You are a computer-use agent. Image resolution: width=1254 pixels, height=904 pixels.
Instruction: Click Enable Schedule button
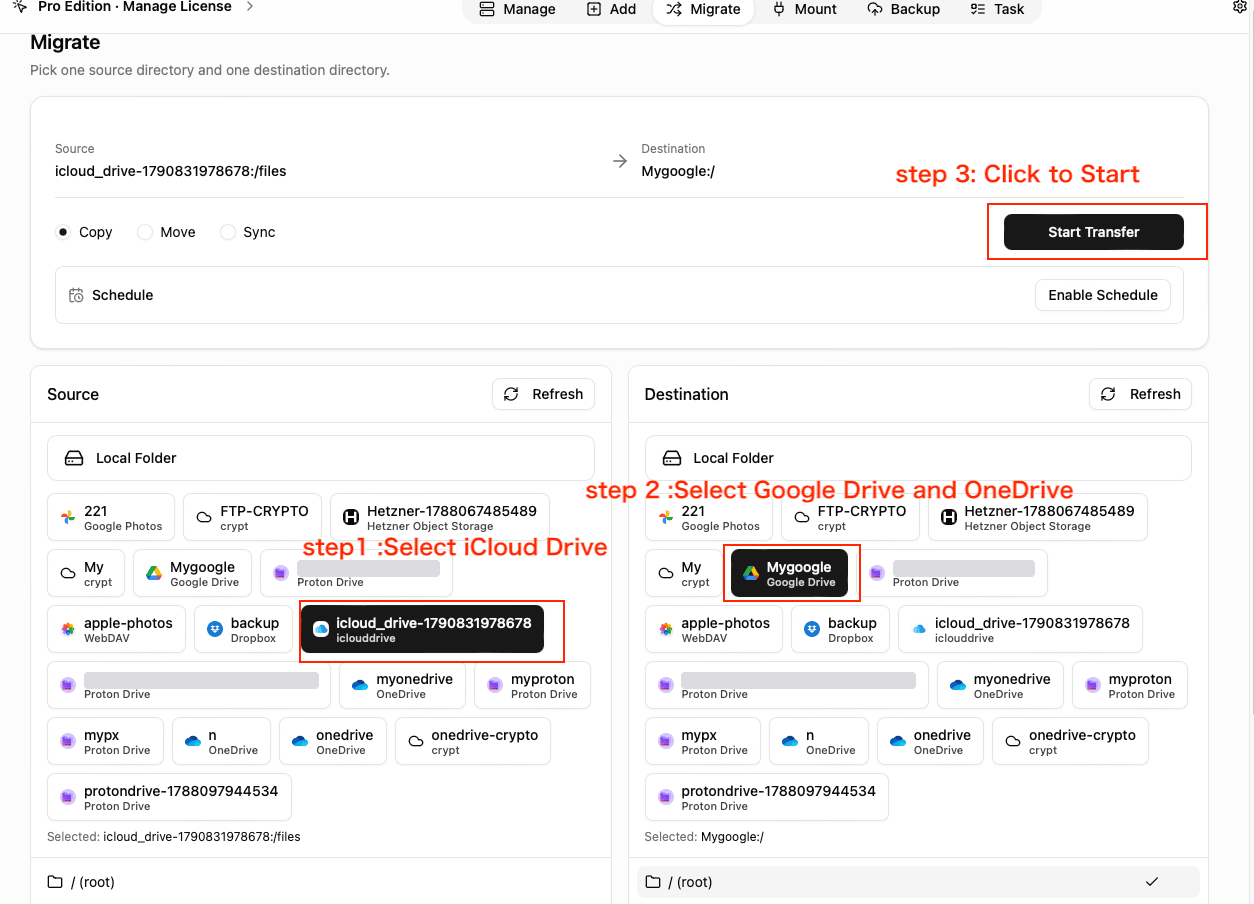click(x=1103, y=295)
